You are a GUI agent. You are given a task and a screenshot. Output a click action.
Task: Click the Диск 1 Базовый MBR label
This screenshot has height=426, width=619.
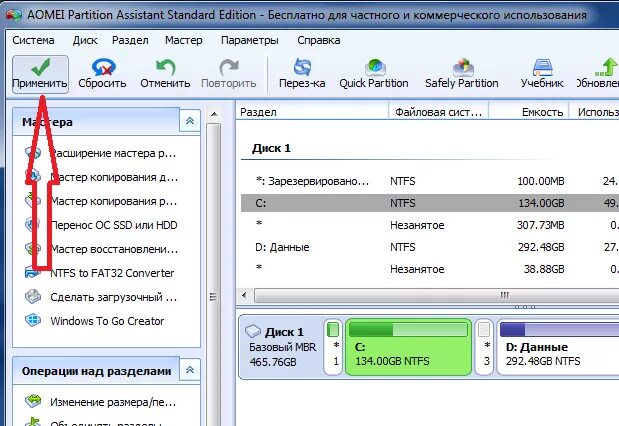tap(283, 347)
